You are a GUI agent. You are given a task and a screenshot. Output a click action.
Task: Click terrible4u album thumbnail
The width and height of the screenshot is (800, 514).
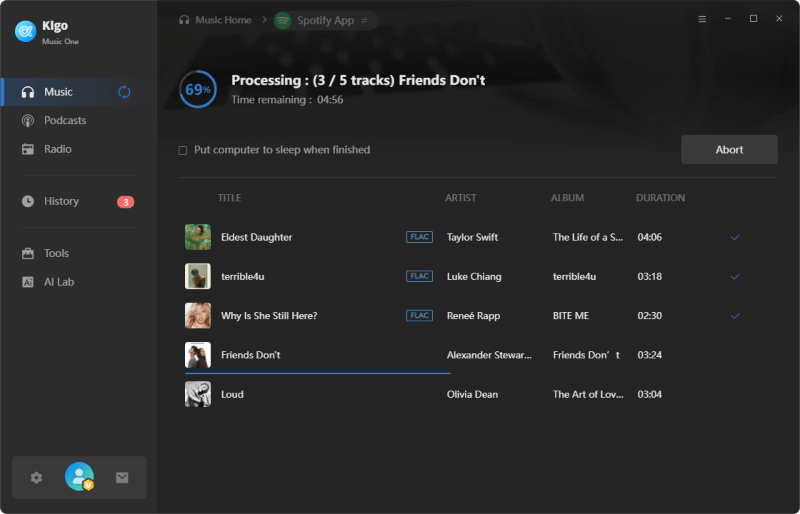[198, 276]
